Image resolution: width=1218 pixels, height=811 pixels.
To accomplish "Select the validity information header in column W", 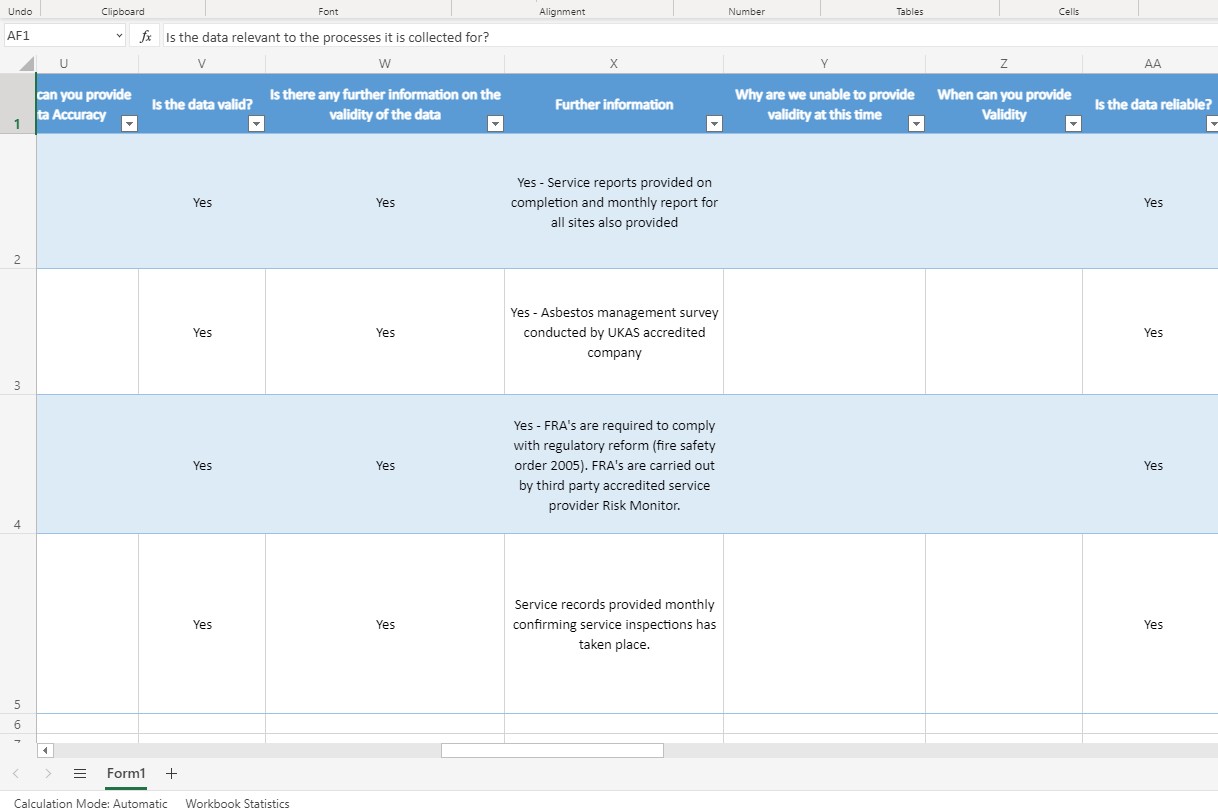I will 385,104.
